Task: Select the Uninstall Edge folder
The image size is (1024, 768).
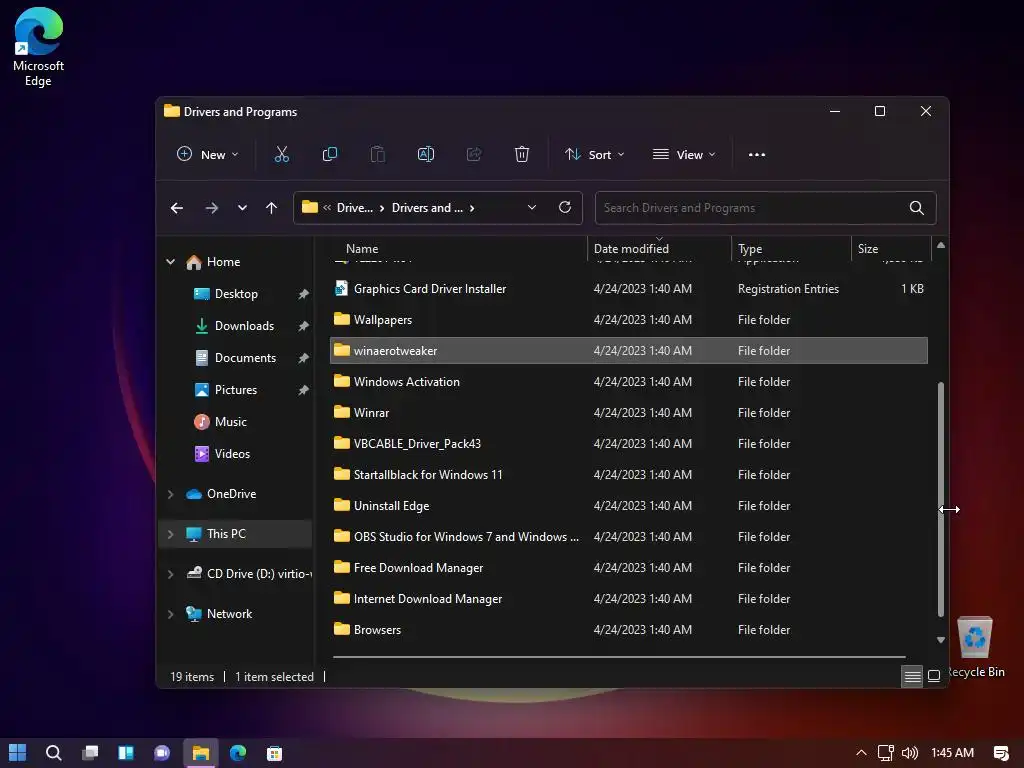Action: click(628, 506)
